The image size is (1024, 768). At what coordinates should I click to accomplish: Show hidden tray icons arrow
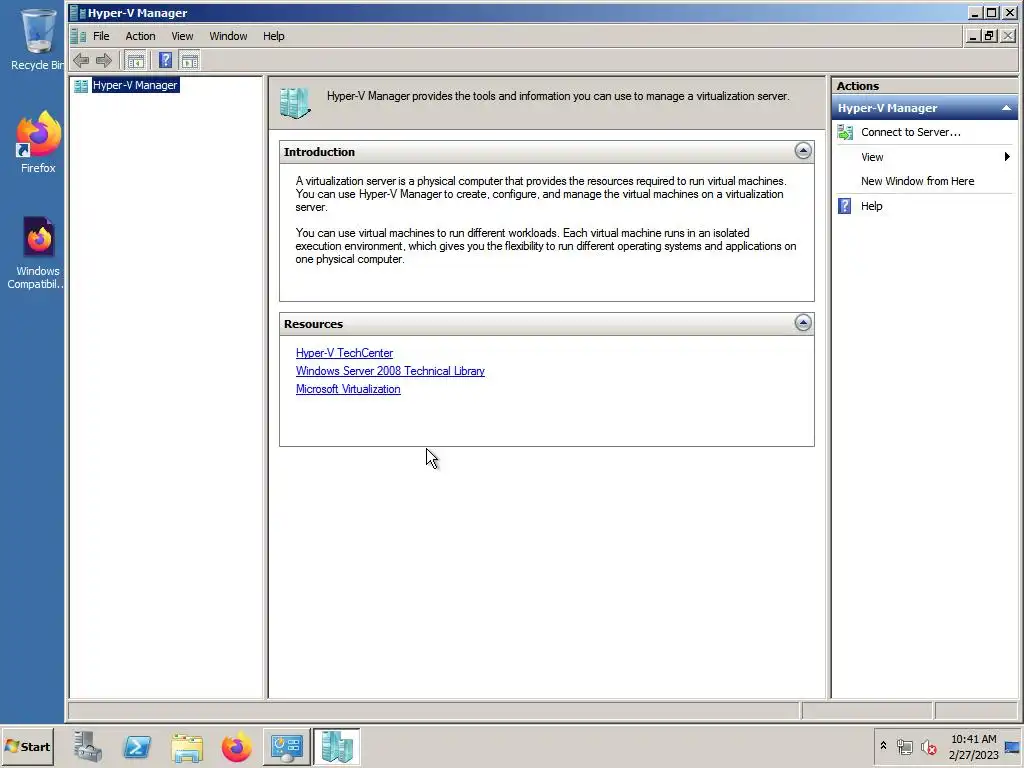[883, 746]
